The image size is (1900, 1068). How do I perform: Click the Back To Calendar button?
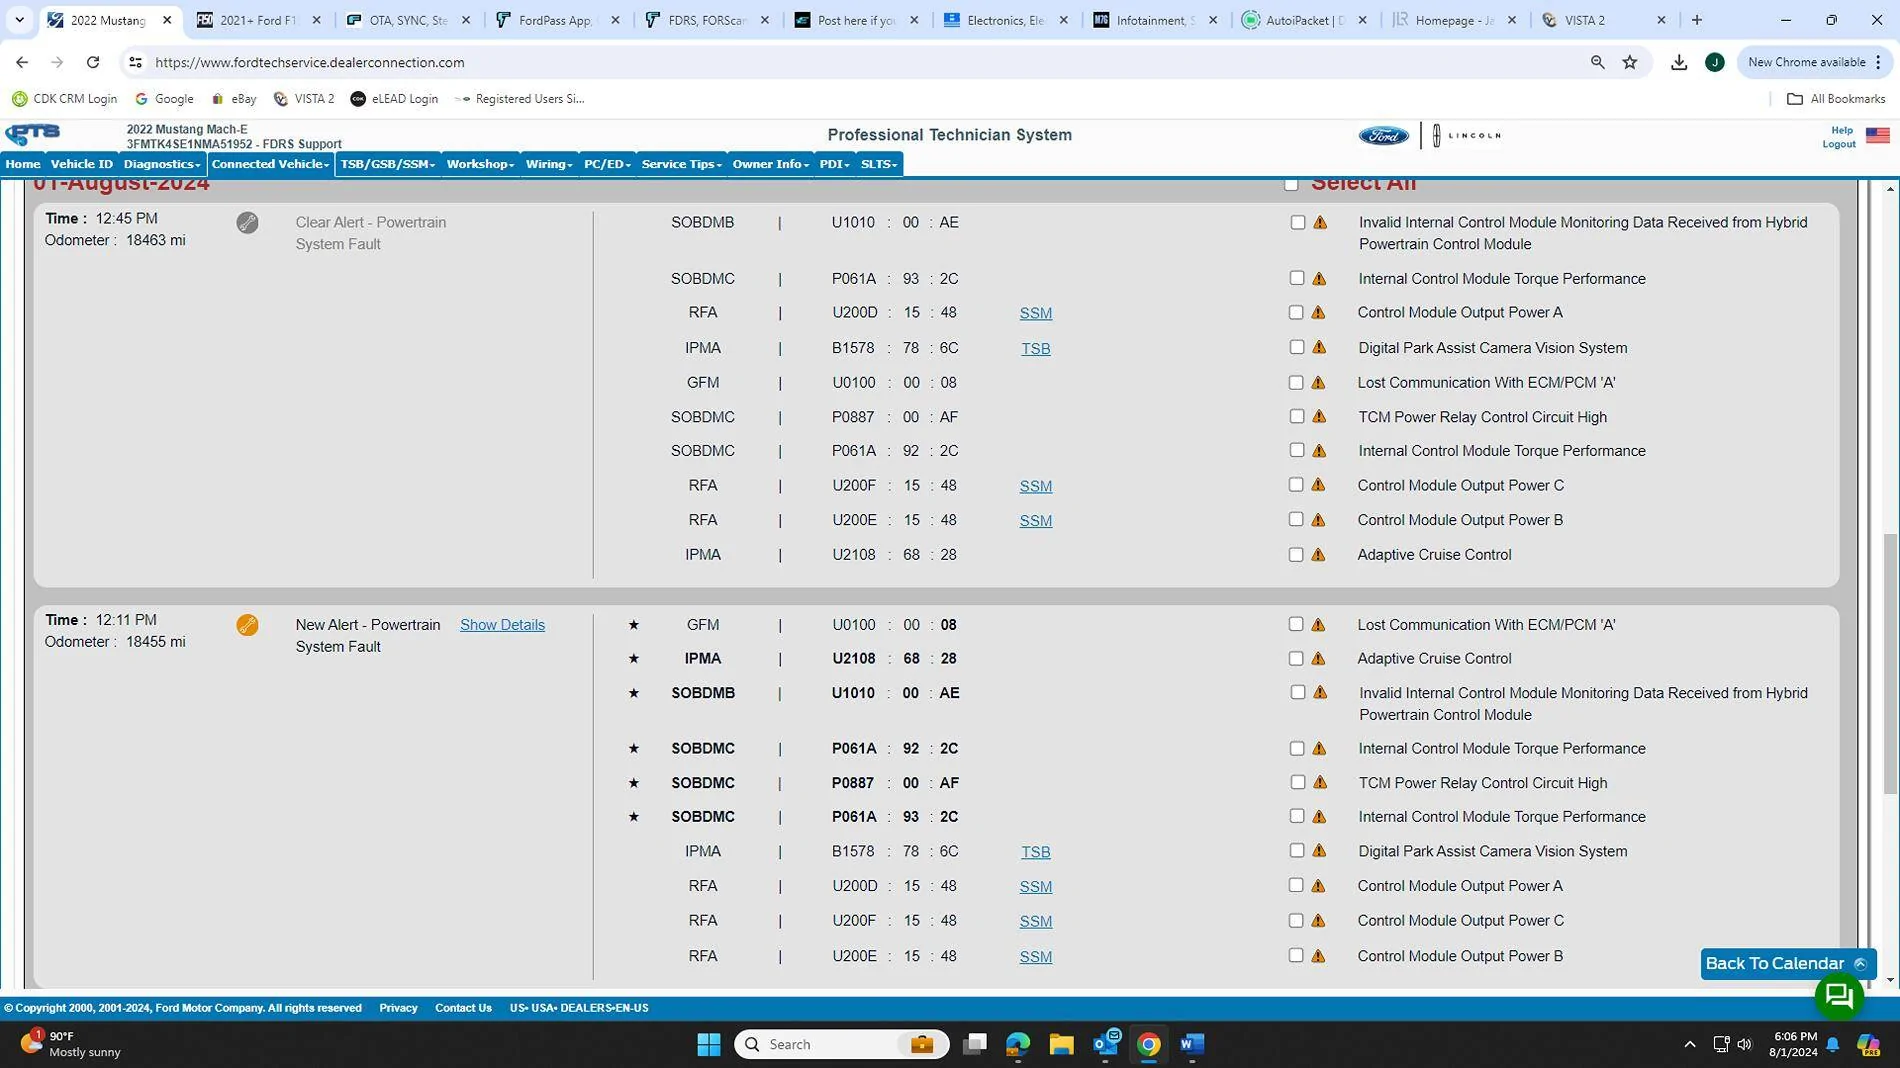point(1788,964)
